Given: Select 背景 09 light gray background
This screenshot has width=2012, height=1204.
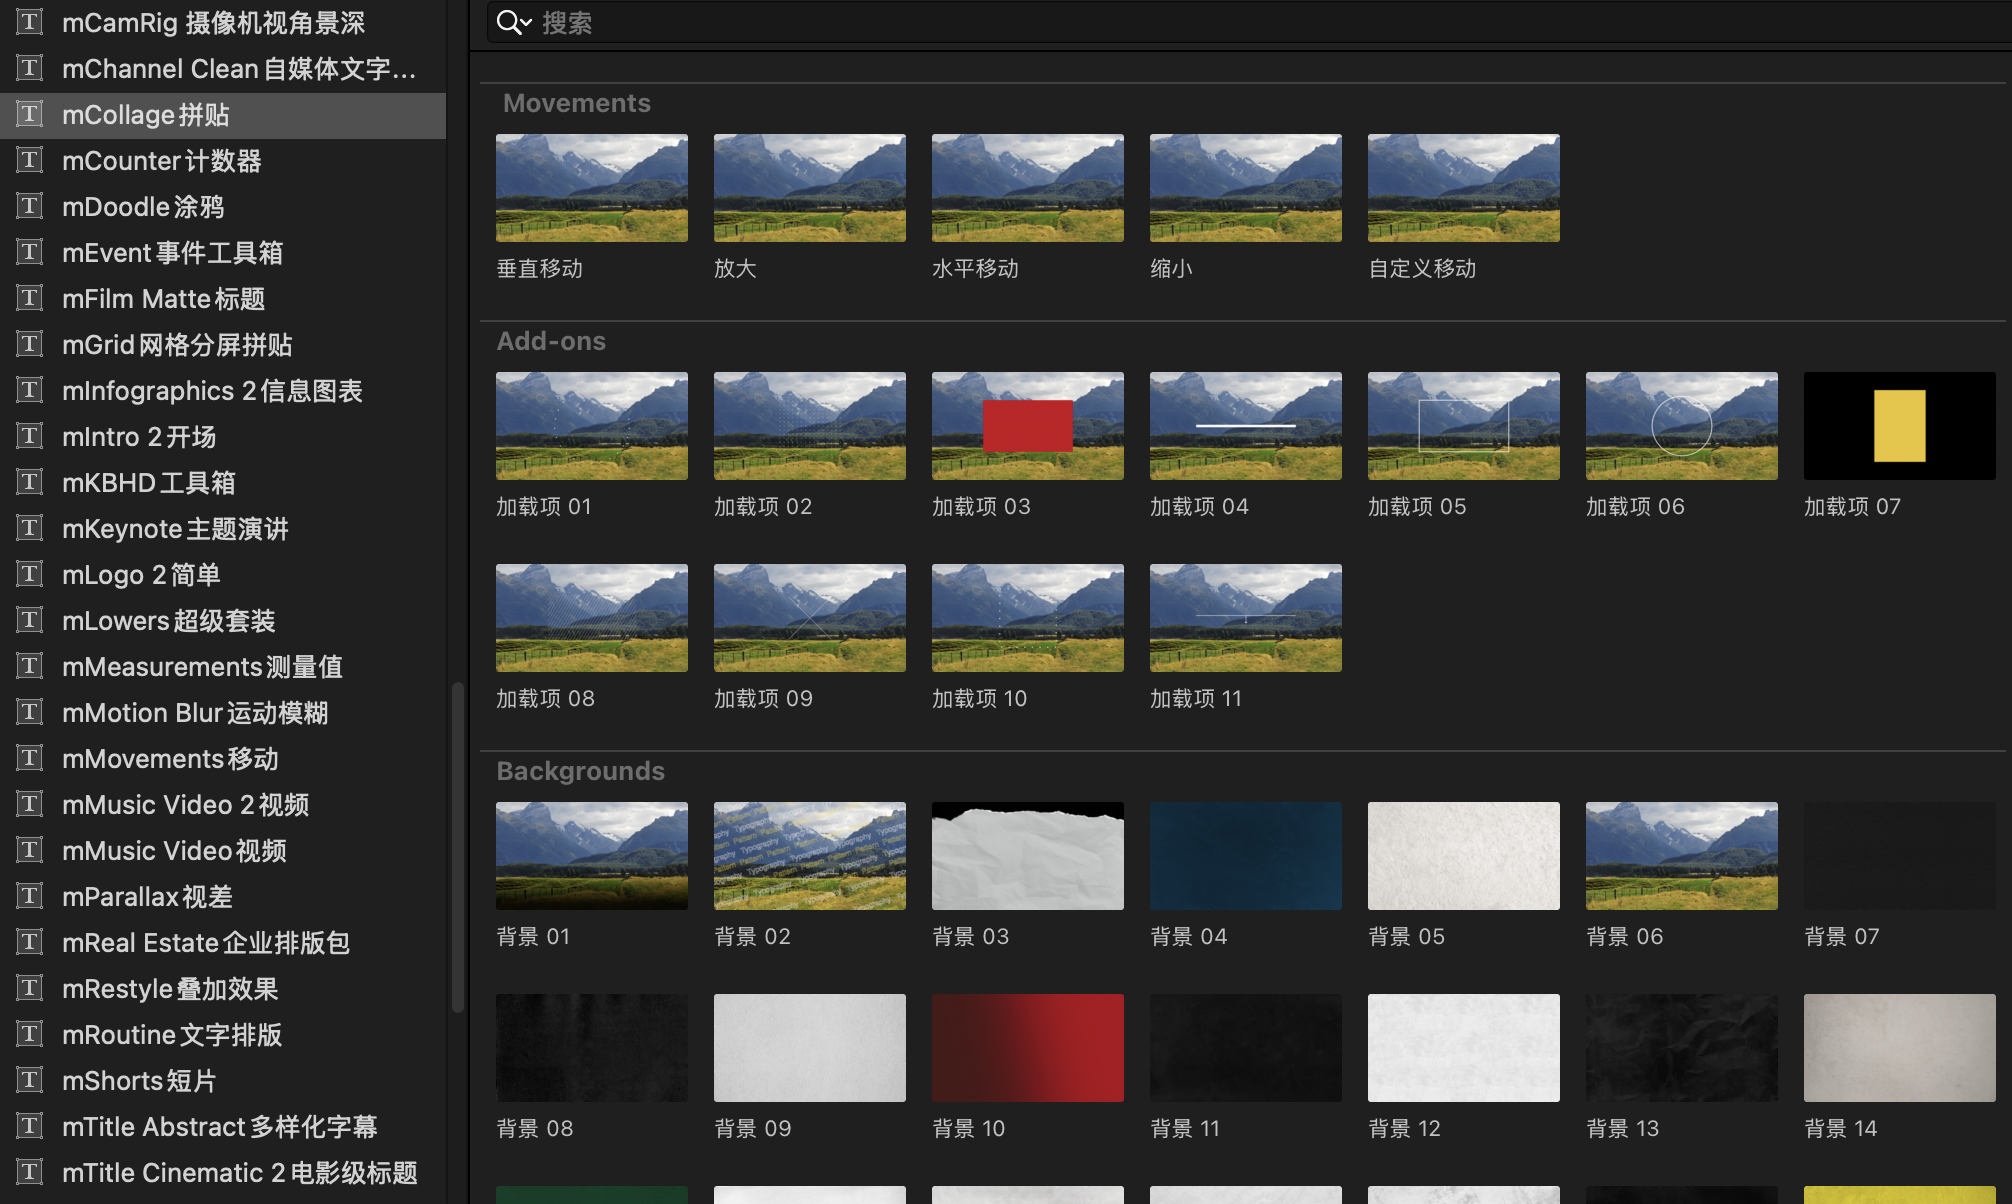Looking at the screenshot, I should 810,1048.
